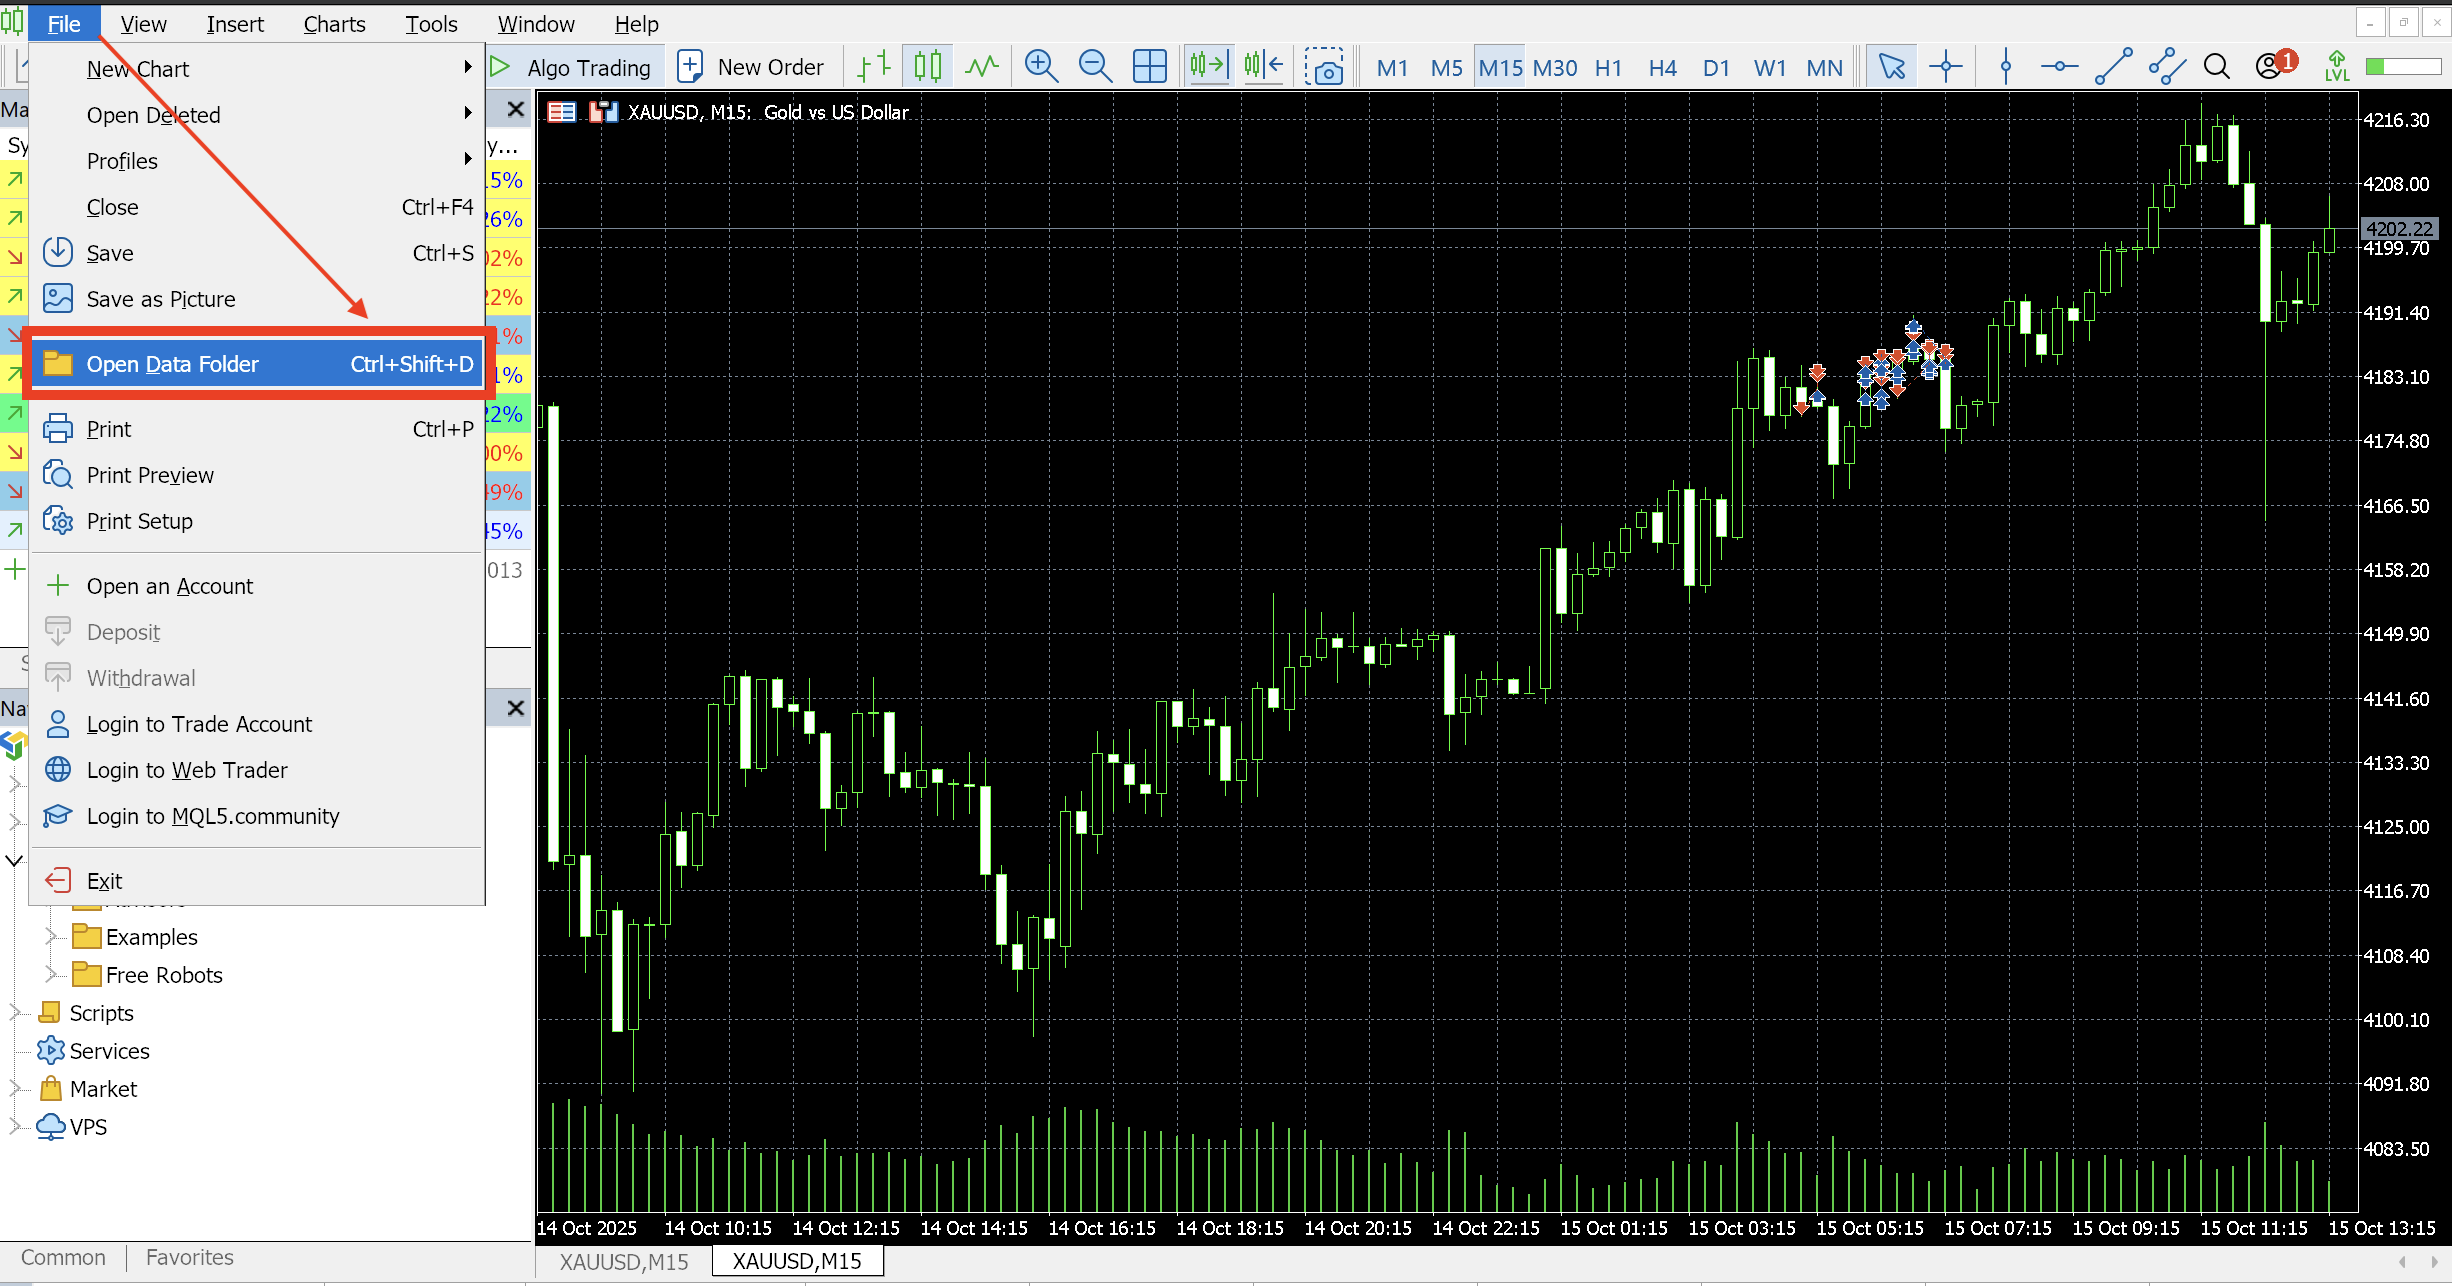Draw a vertical line with its tool icon
Image resolution: width=2452 pixels, height=1286 pixels.
(x=2005, y=67)
